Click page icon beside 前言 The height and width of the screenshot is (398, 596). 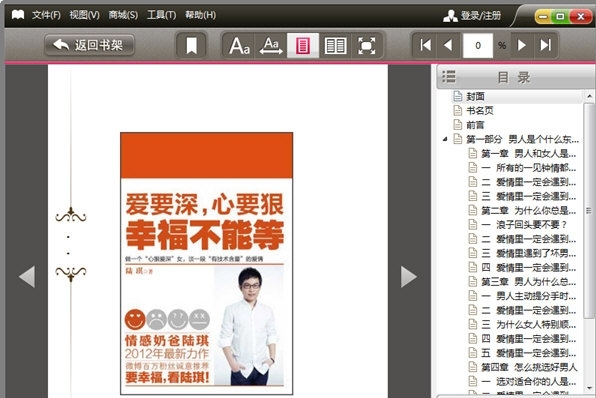pyautogui.click(x=458, y=125)
